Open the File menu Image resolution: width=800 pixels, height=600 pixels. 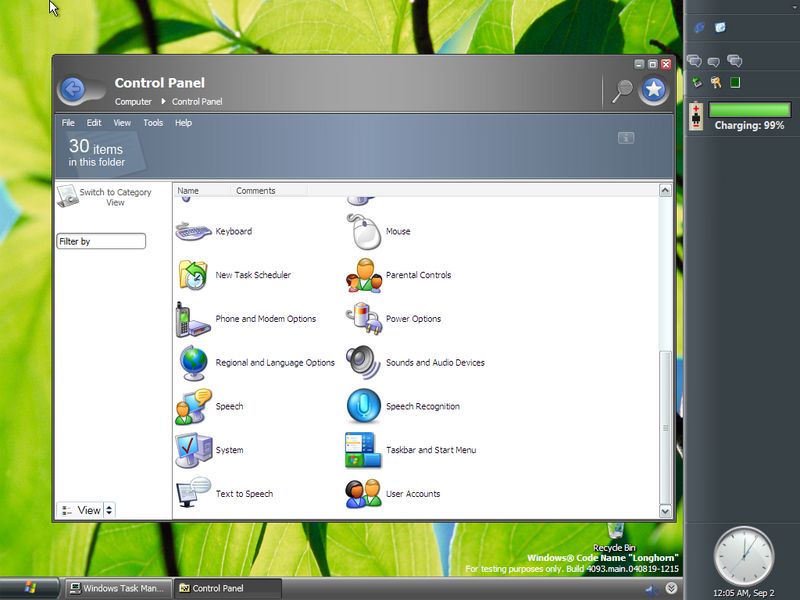(x=68, y=123)
